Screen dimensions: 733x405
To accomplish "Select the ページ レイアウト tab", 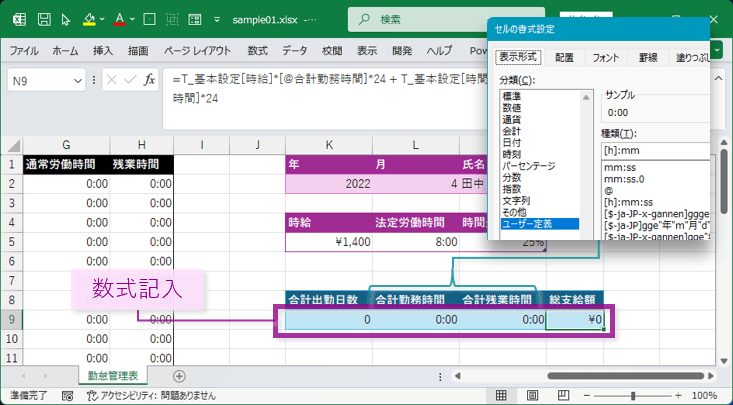I will click(x=197, y=51).
